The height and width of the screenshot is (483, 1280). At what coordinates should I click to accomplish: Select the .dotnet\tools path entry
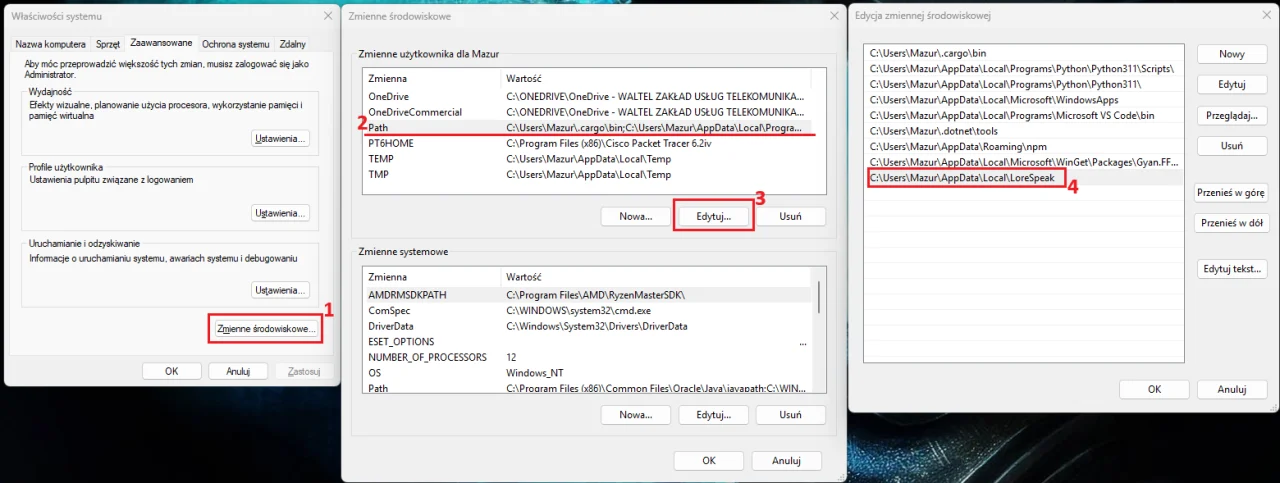click(x=1024, y=131)
